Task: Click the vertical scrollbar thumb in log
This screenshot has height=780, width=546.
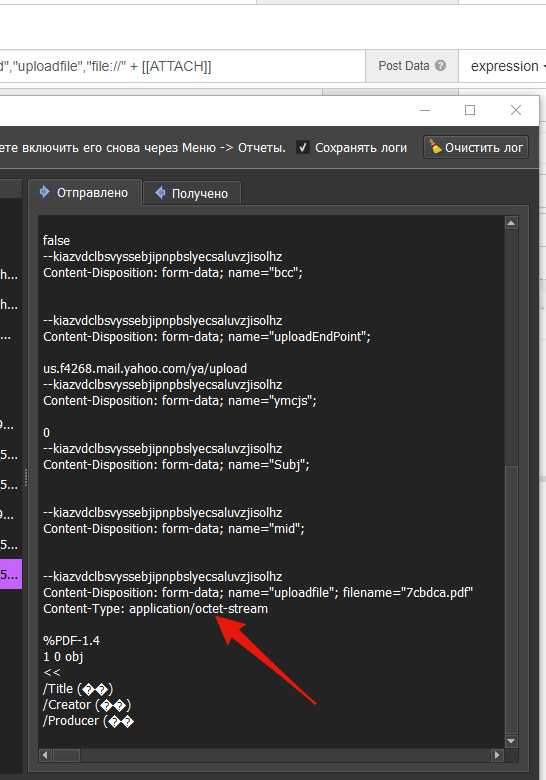Action: (511, 600)
